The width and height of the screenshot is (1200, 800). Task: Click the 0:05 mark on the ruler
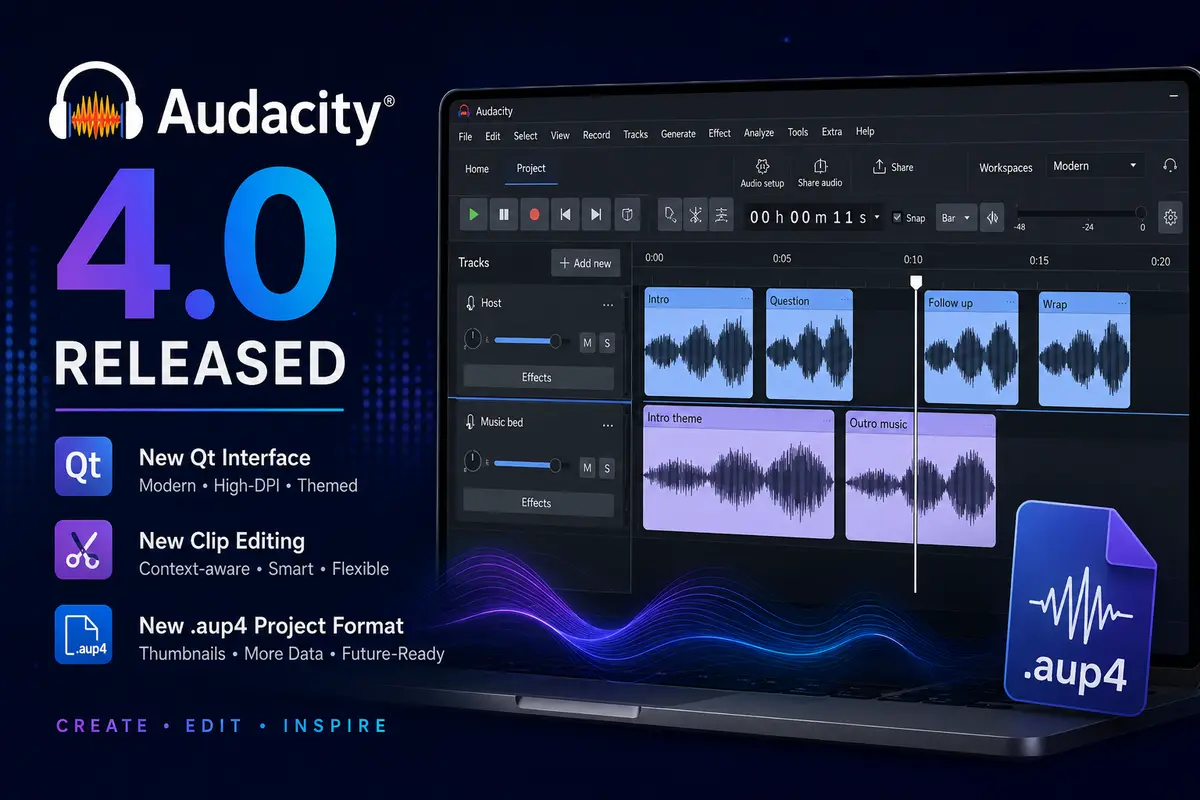point(782,259)
